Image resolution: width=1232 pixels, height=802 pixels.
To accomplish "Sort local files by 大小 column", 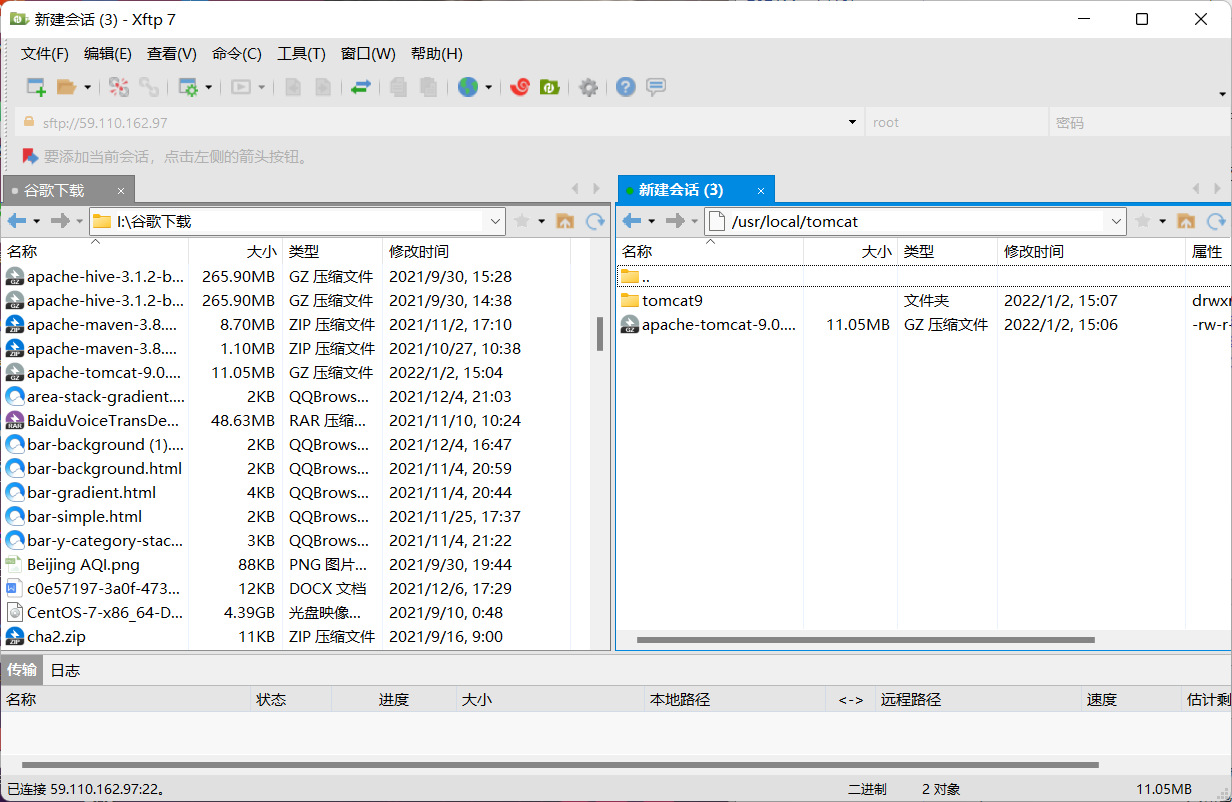I will tap(236, 252).
